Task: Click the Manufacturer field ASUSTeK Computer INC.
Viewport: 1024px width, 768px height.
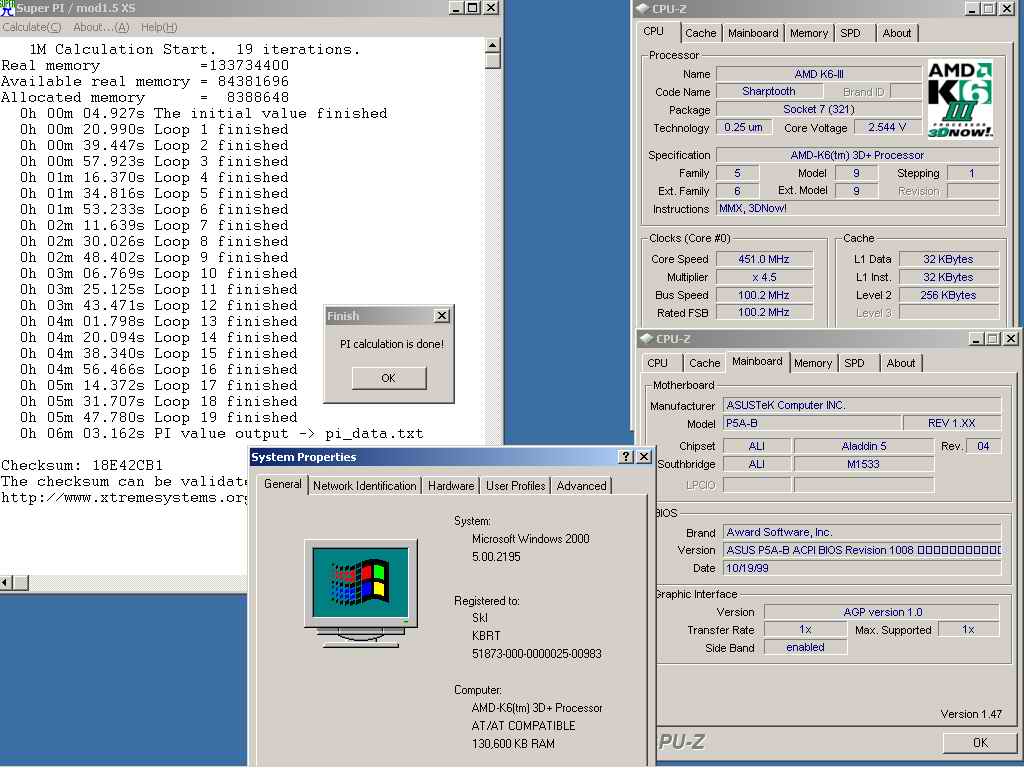Action: tap(862, 405)
